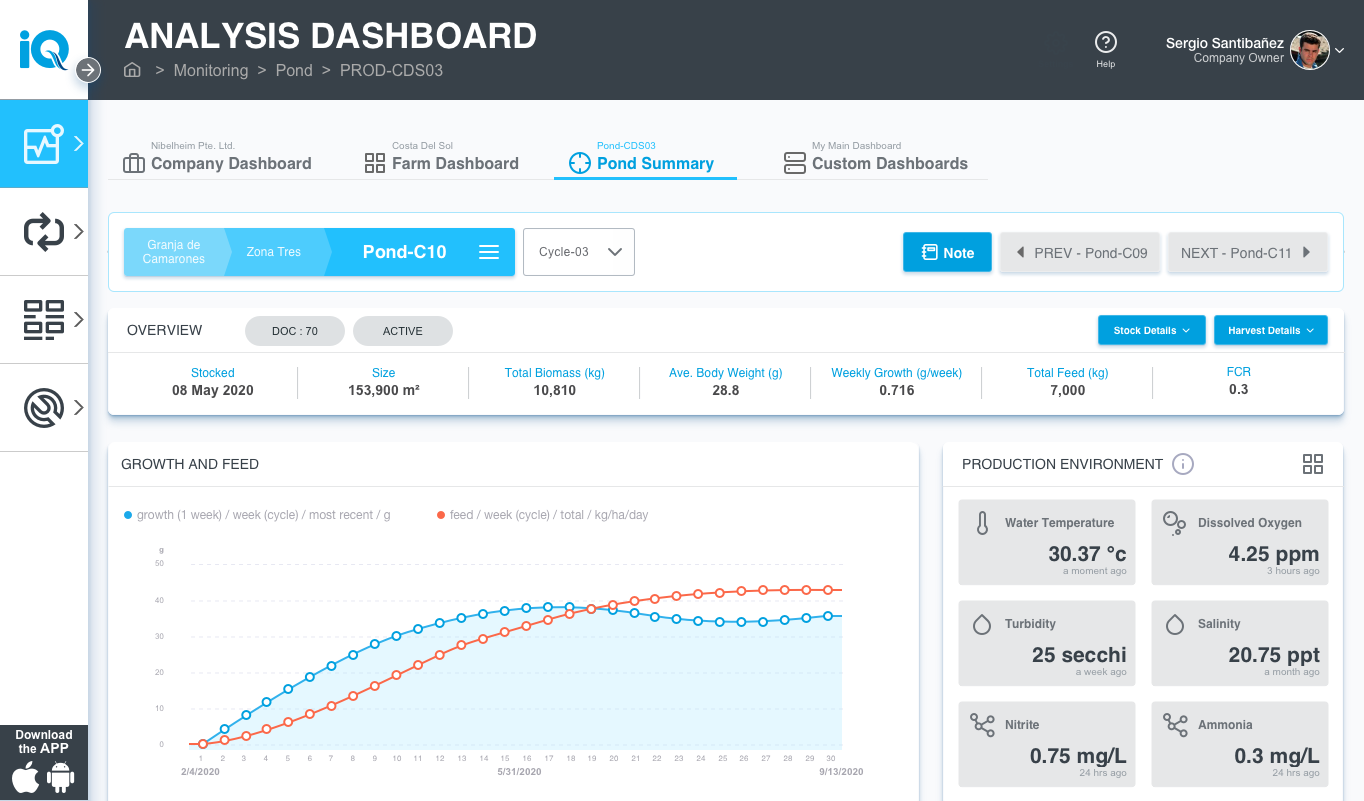
Task: Click the home breadcrumb icon
Action: coord(132,70)
